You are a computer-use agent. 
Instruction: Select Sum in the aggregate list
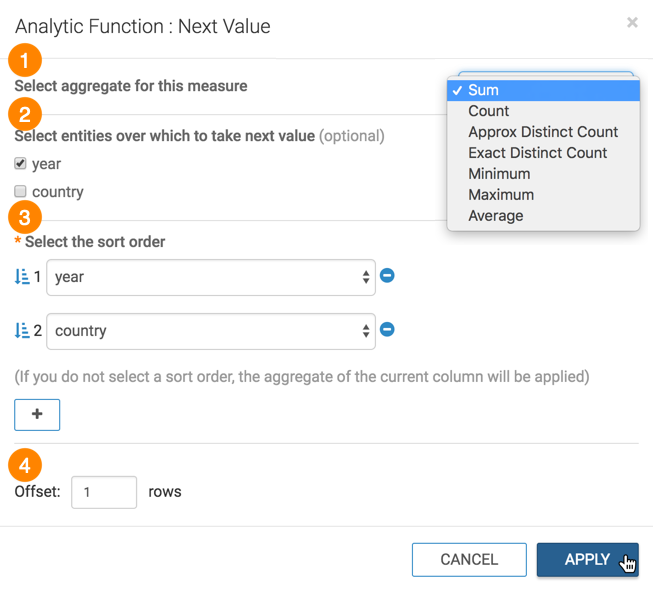[543, 90]
